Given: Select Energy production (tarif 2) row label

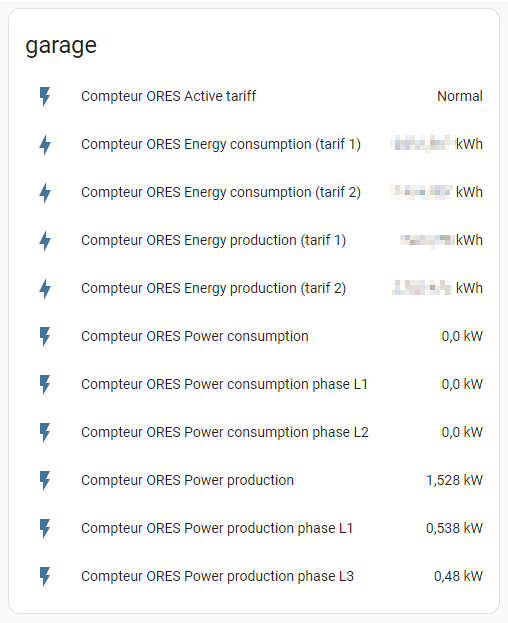Looking at the screenshot, I should coord(213,288).
